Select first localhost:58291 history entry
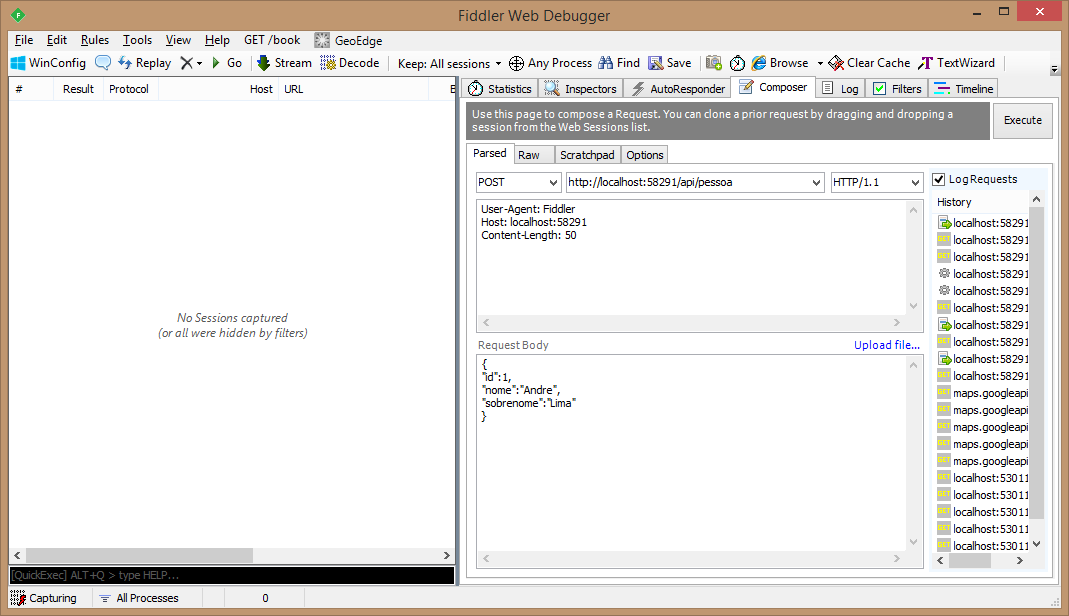This screenshot has width=1069, height=616. (983, 223)
